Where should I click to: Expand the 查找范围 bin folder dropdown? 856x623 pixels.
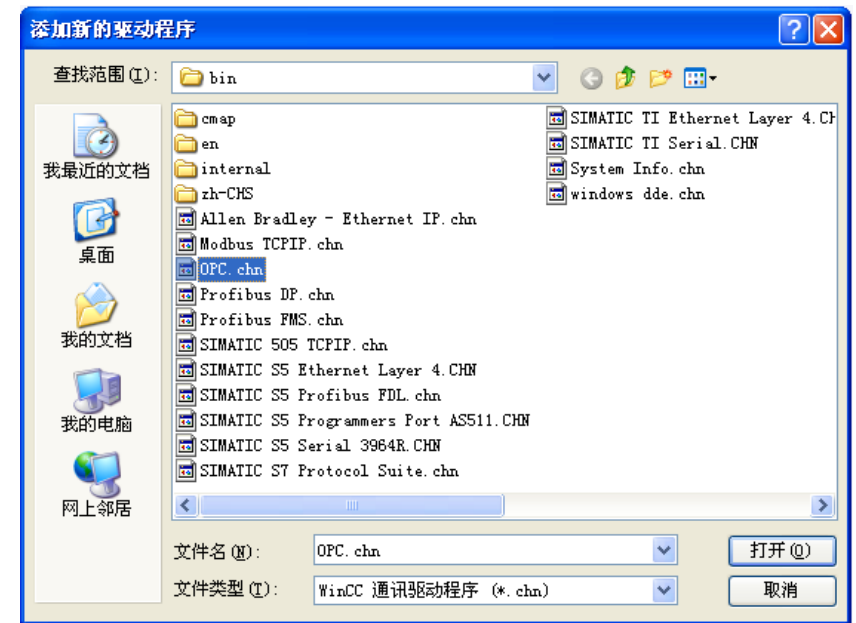544,78
